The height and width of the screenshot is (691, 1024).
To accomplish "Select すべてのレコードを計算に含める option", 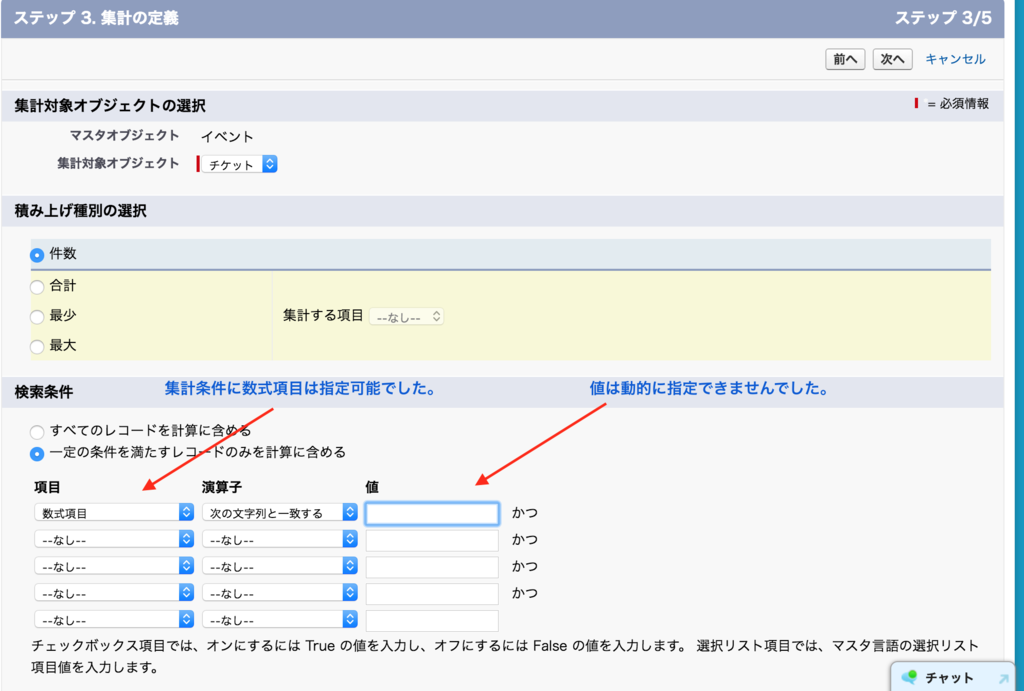I will point(37,432).
